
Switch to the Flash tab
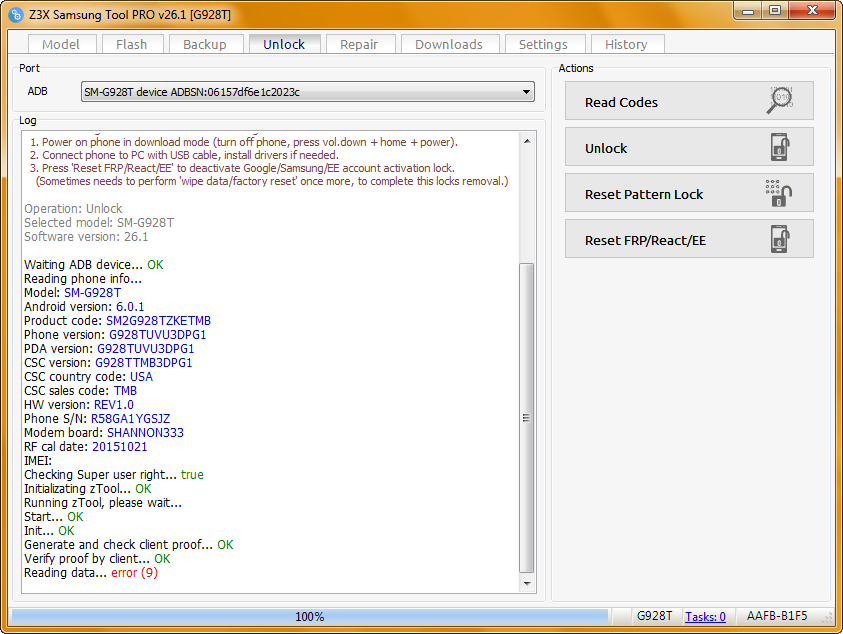pyautogui.click(x=132, y=44)
